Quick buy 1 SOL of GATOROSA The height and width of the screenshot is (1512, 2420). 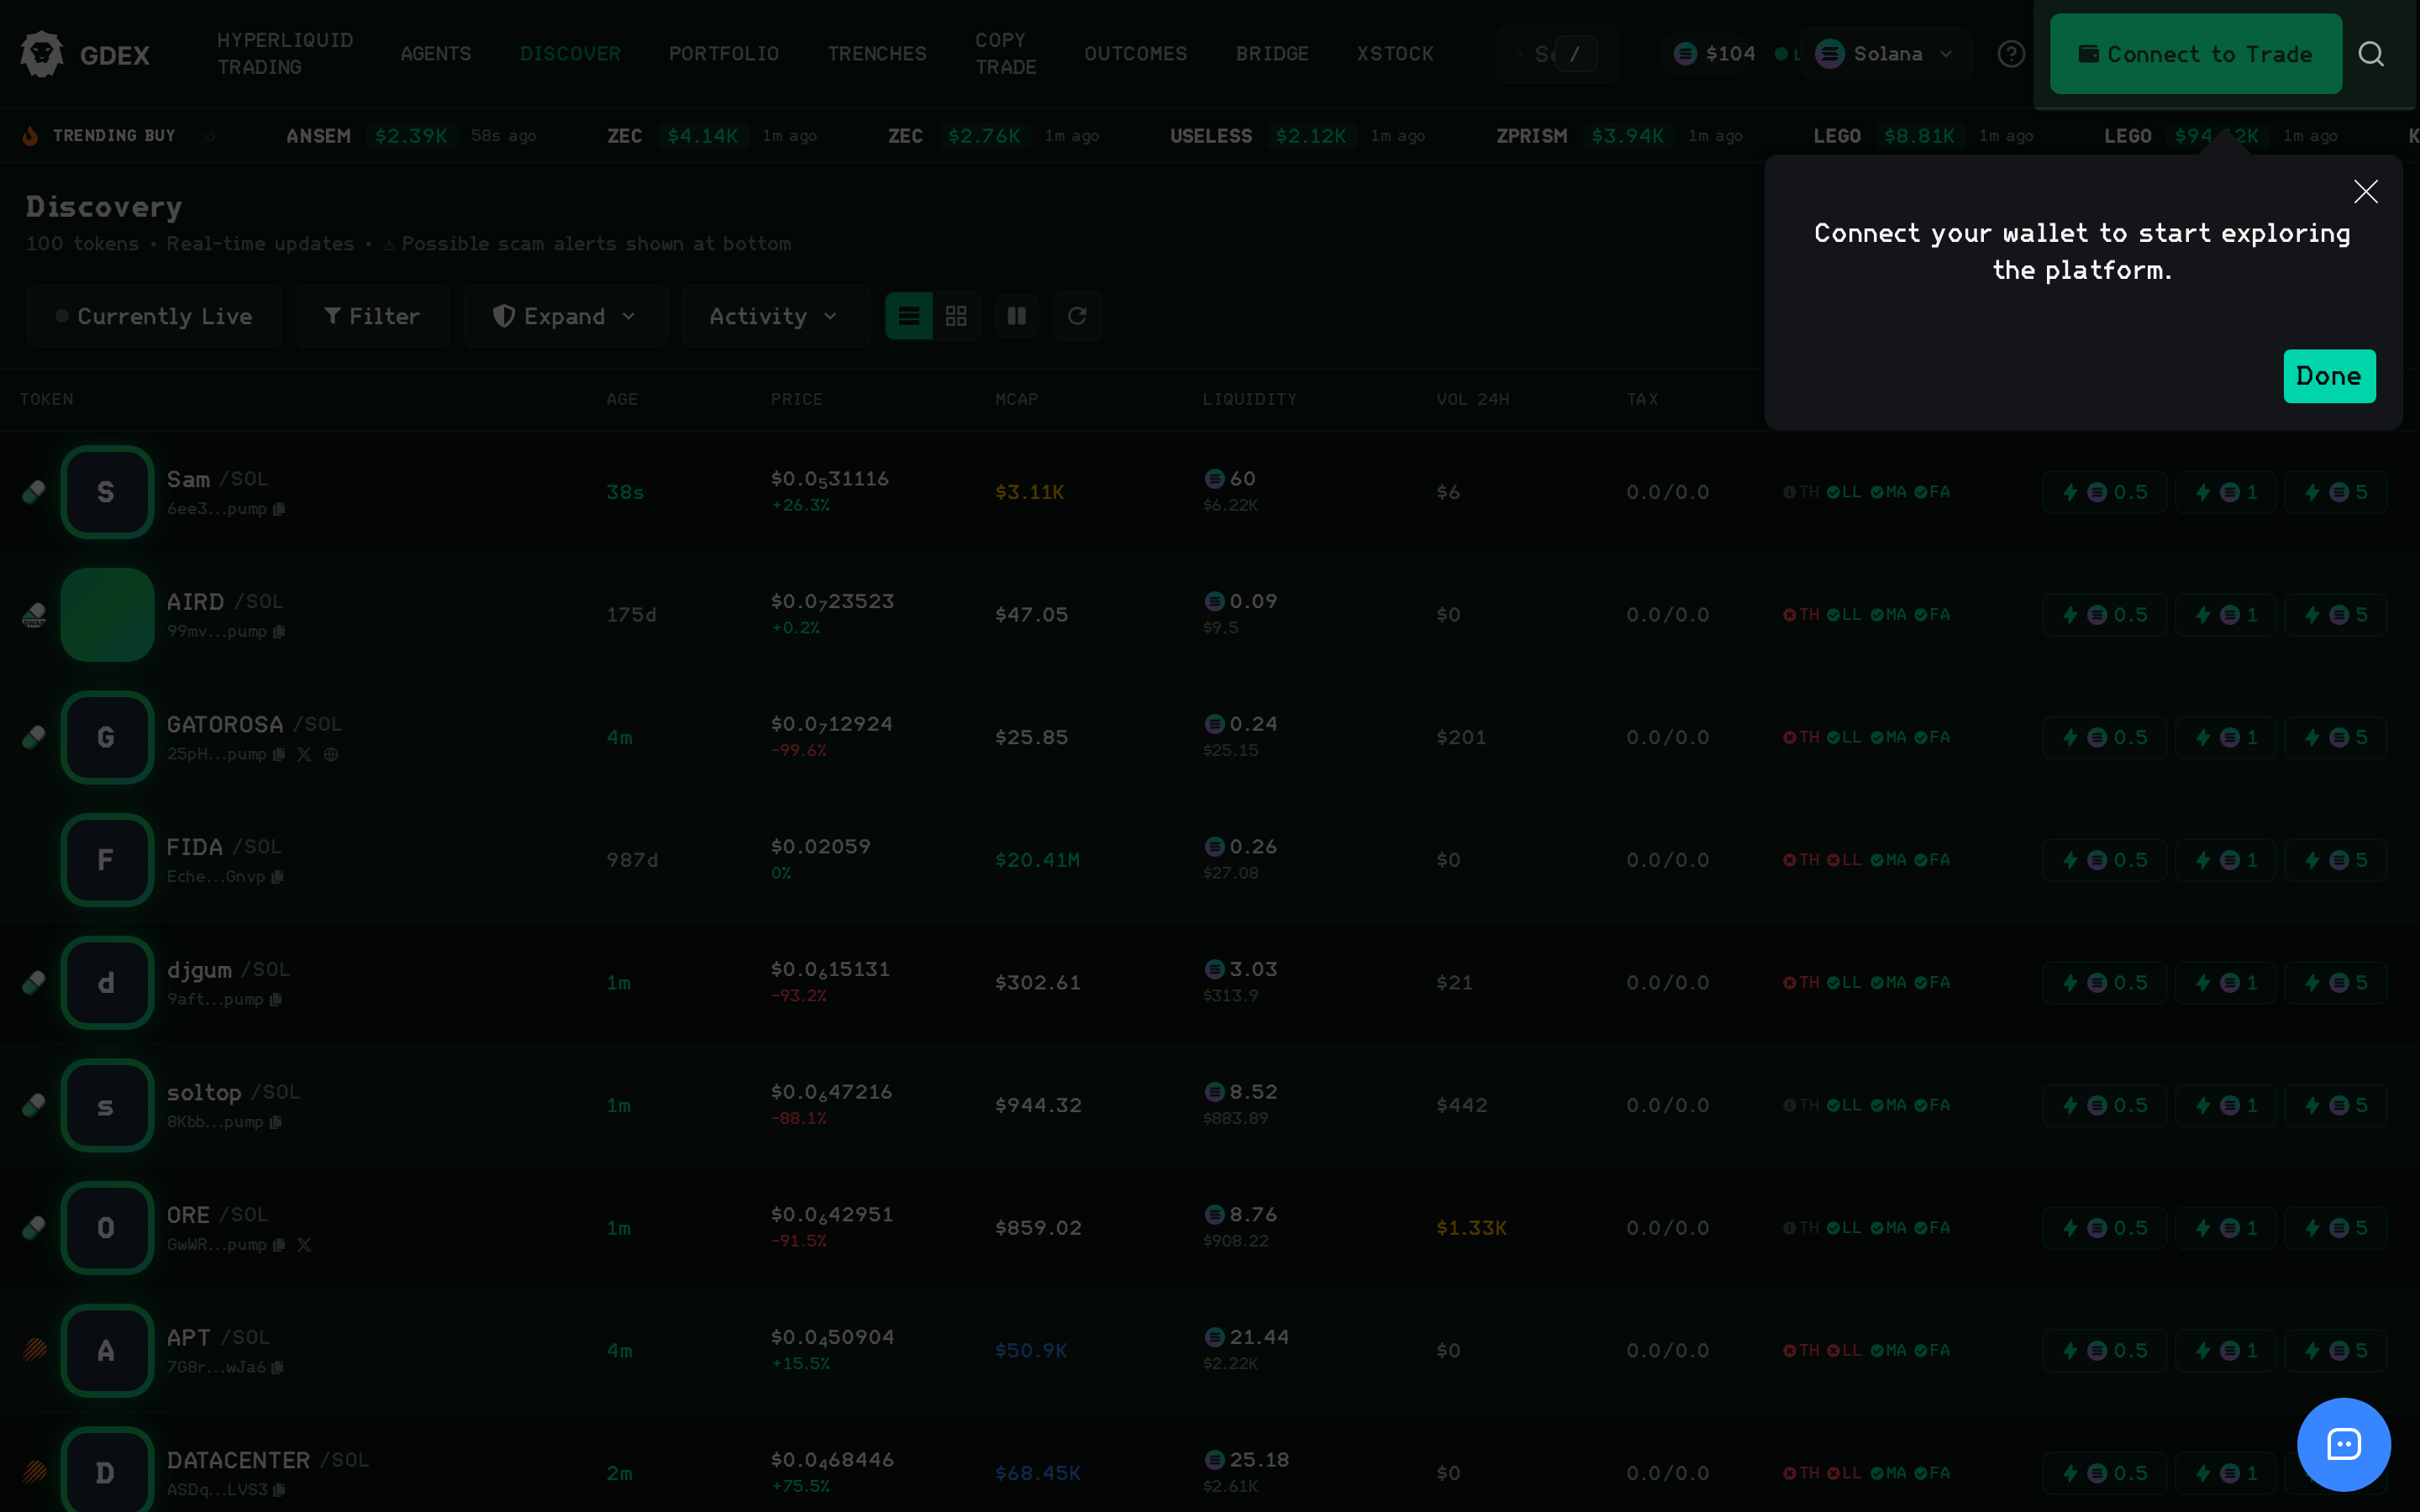point(2225,737)
